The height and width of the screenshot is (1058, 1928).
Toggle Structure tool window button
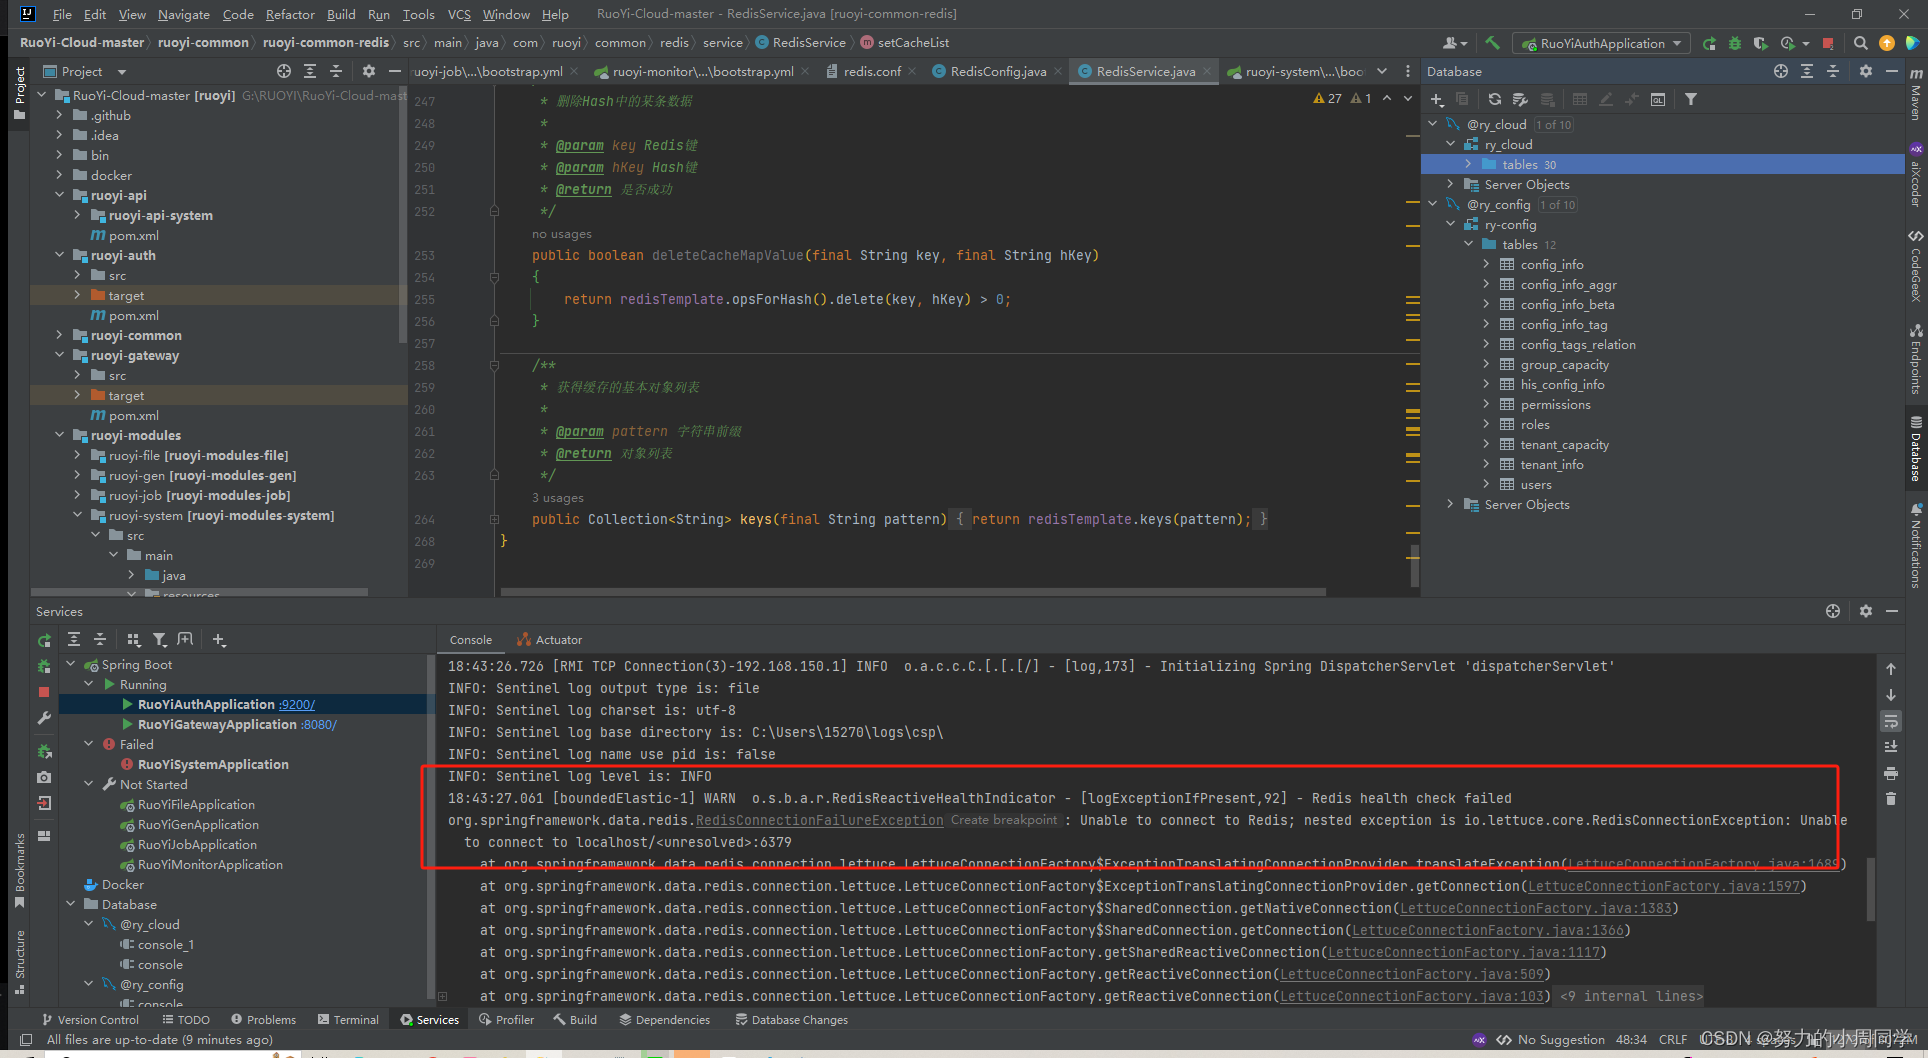pyautogui.click(x=19, y=961)
